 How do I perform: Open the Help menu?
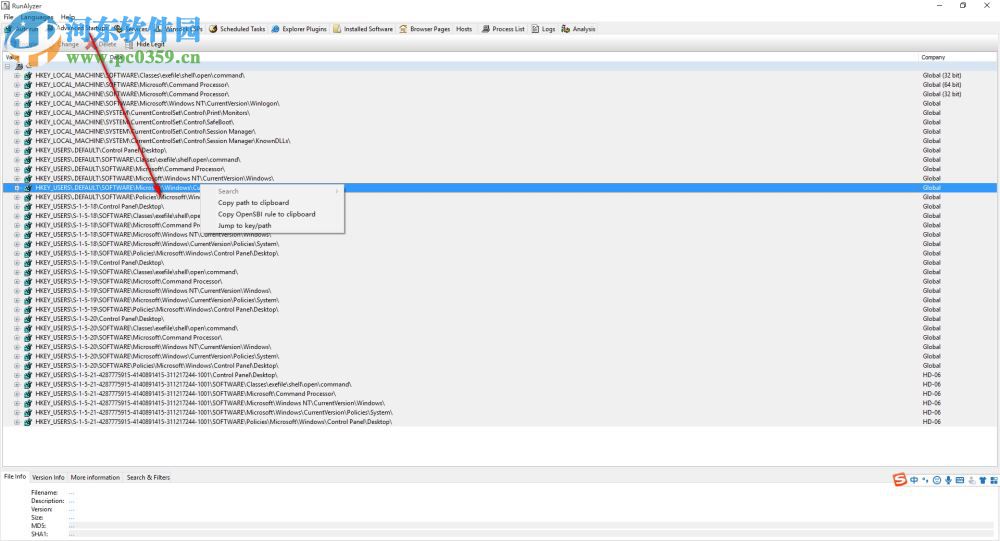point(68,17)
